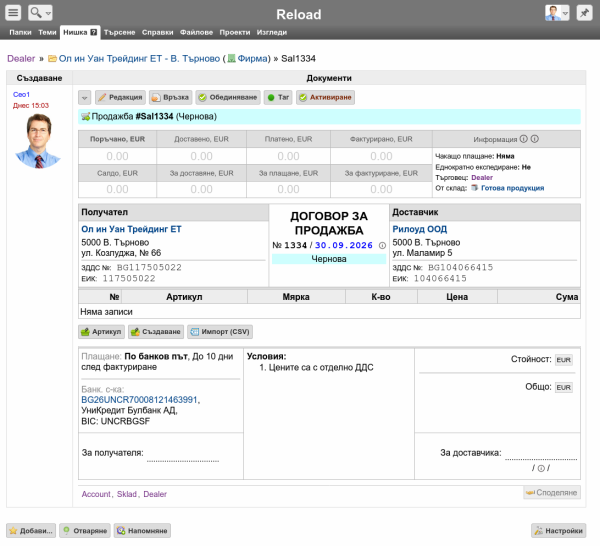Open the user profile avatar menu
The height and width of the screenshot is (546, 600).
click(x=557, y=13)
